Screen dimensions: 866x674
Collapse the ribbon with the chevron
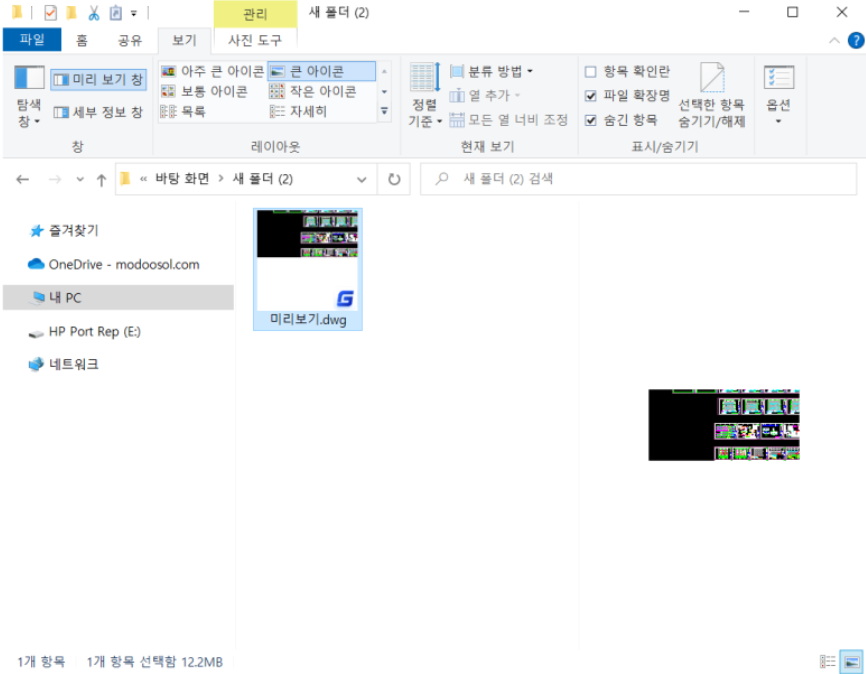click(835, 40)
